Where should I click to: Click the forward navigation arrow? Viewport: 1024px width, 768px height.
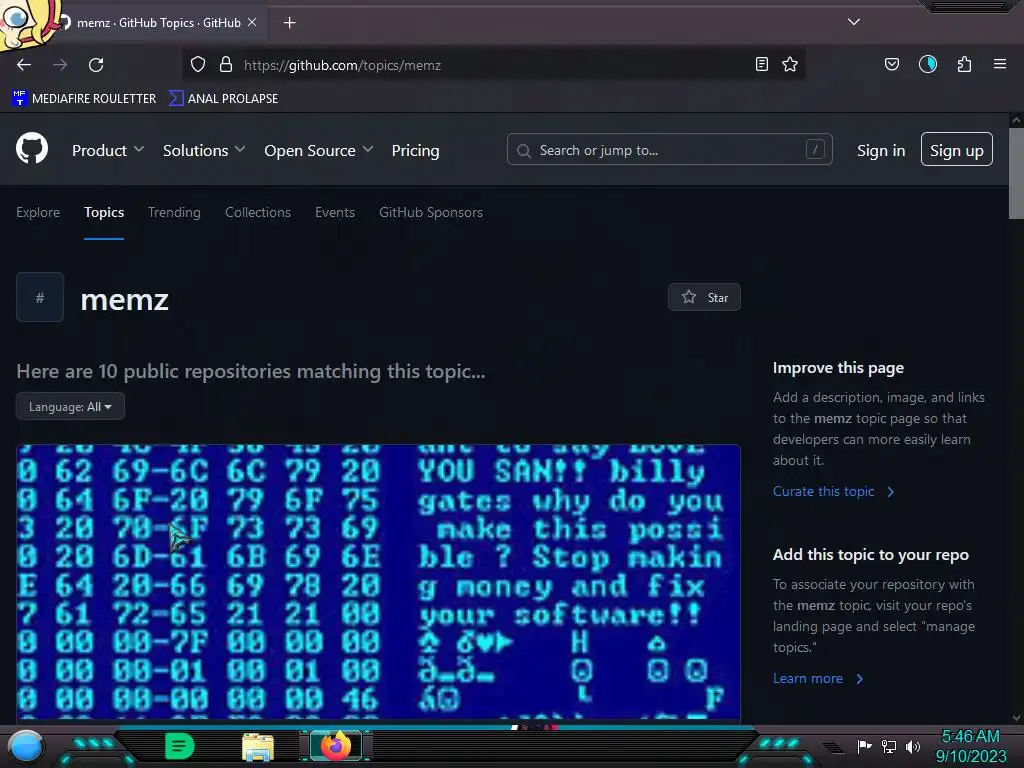click(60, 65)
